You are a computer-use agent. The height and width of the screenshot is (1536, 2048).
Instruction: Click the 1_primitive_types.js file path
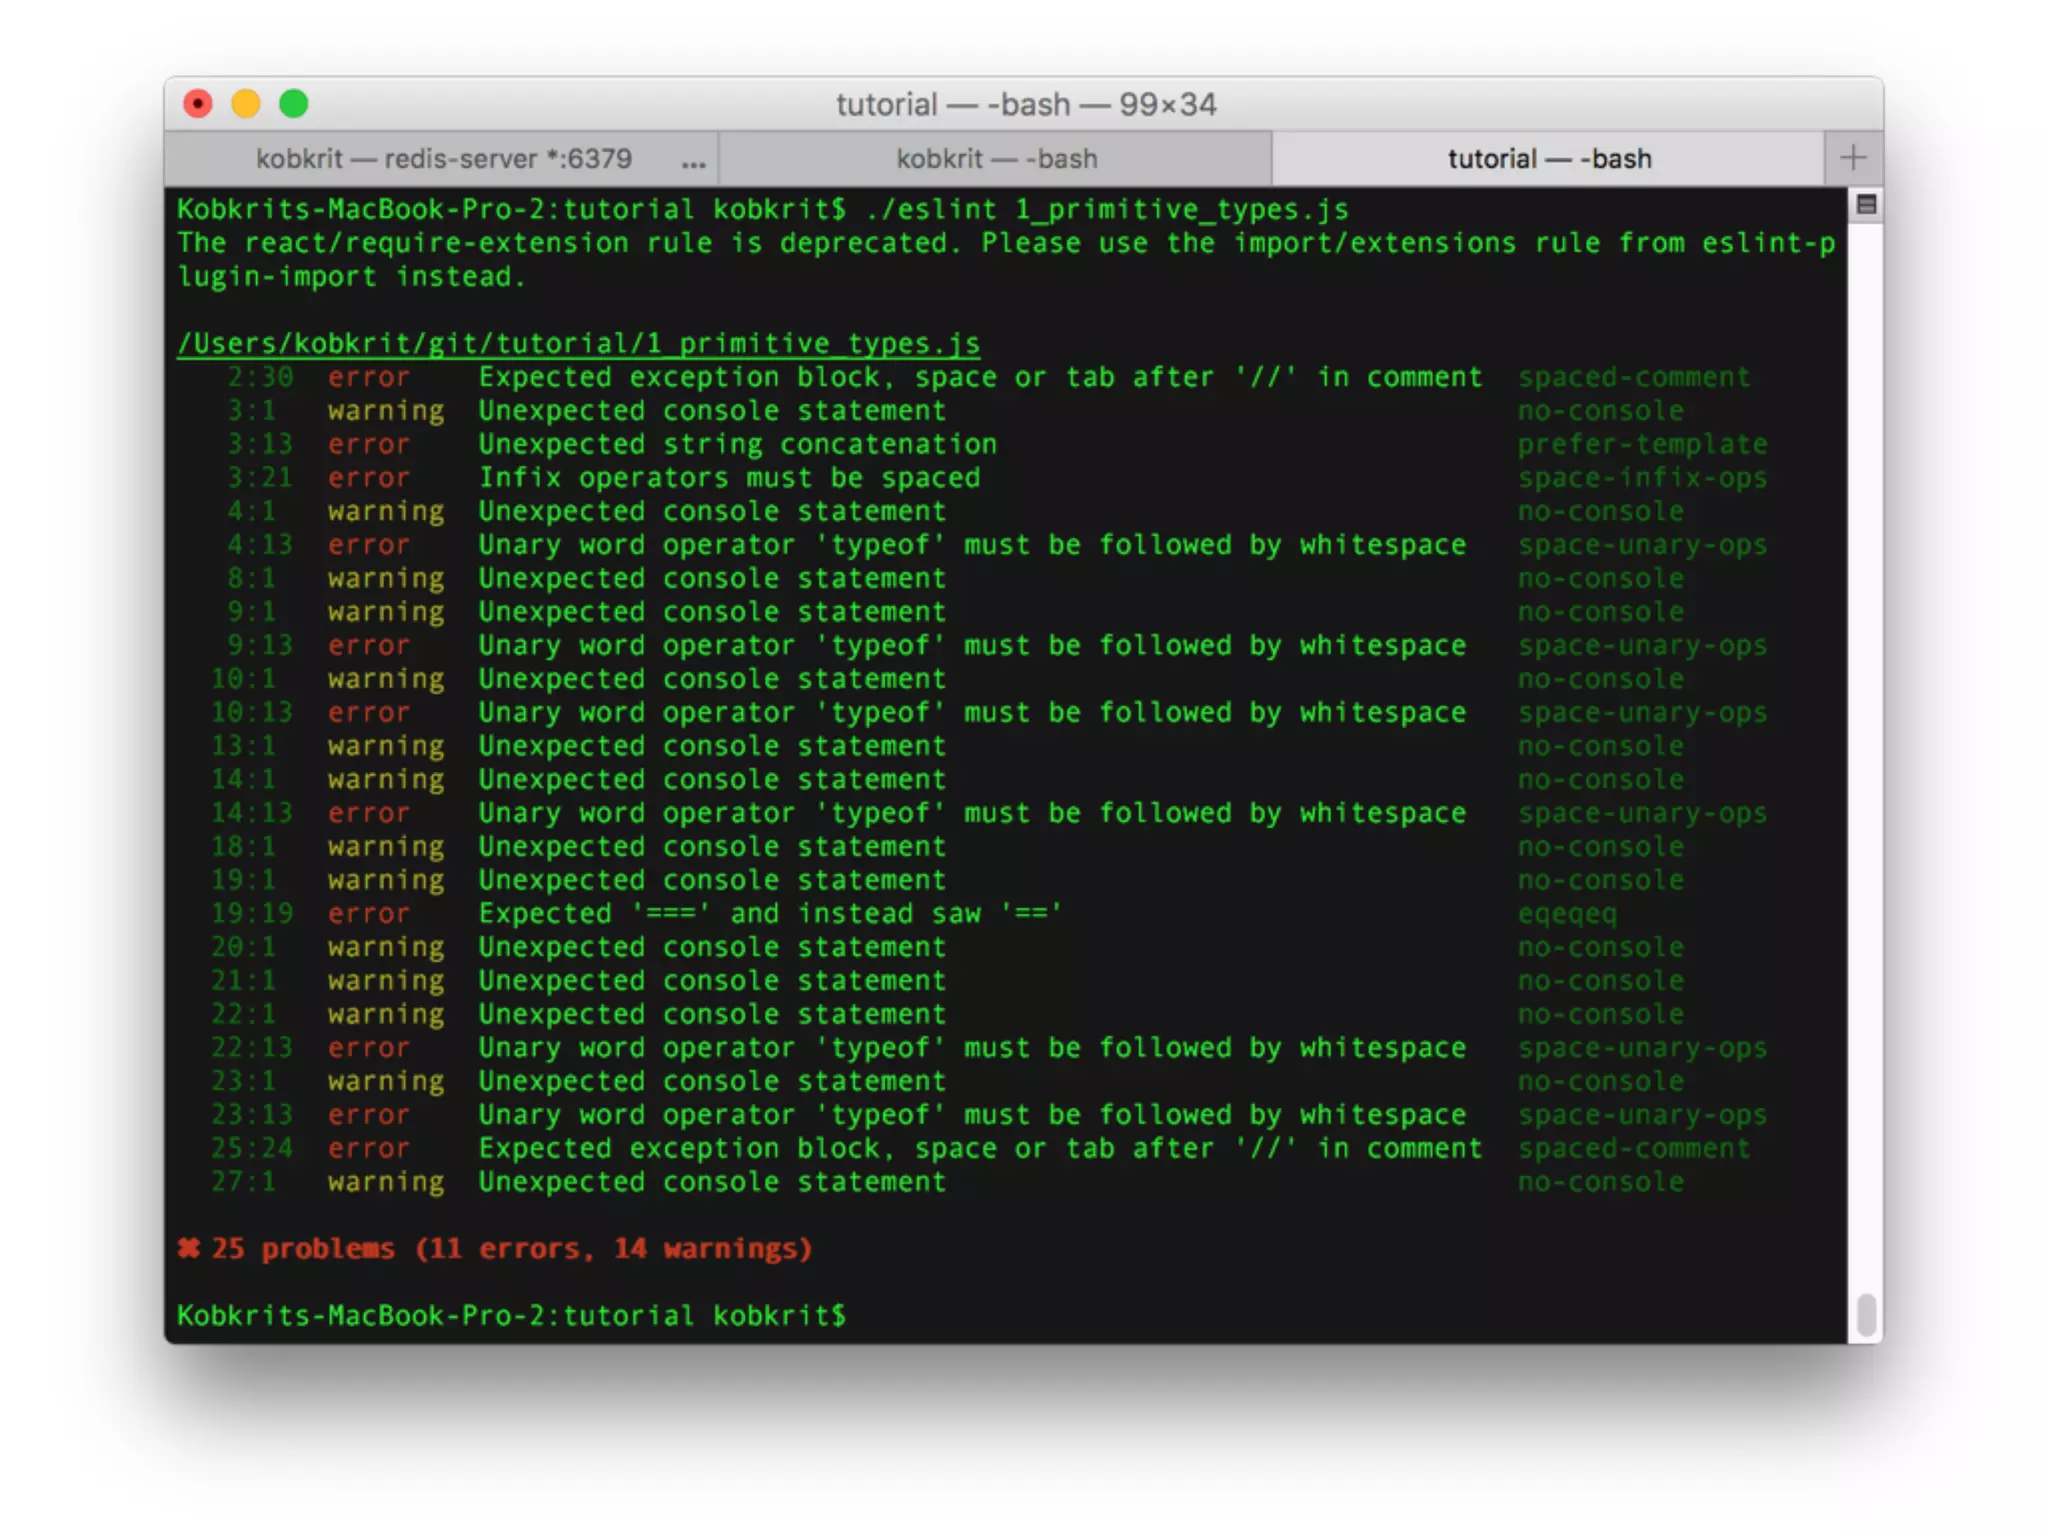click(x=578, y=344)
